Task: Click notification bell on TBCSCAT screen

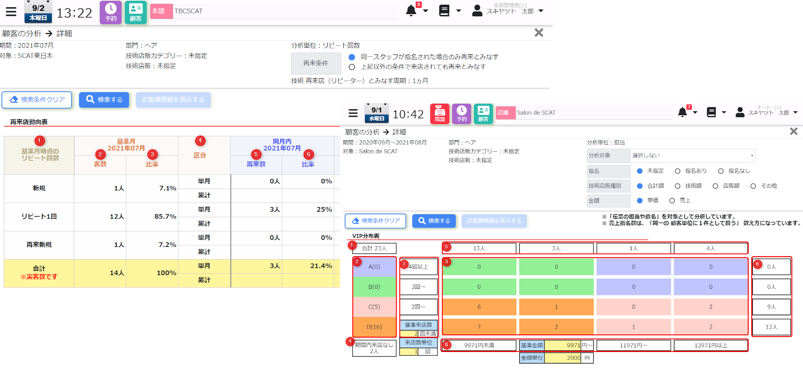Action: (411, 11)
